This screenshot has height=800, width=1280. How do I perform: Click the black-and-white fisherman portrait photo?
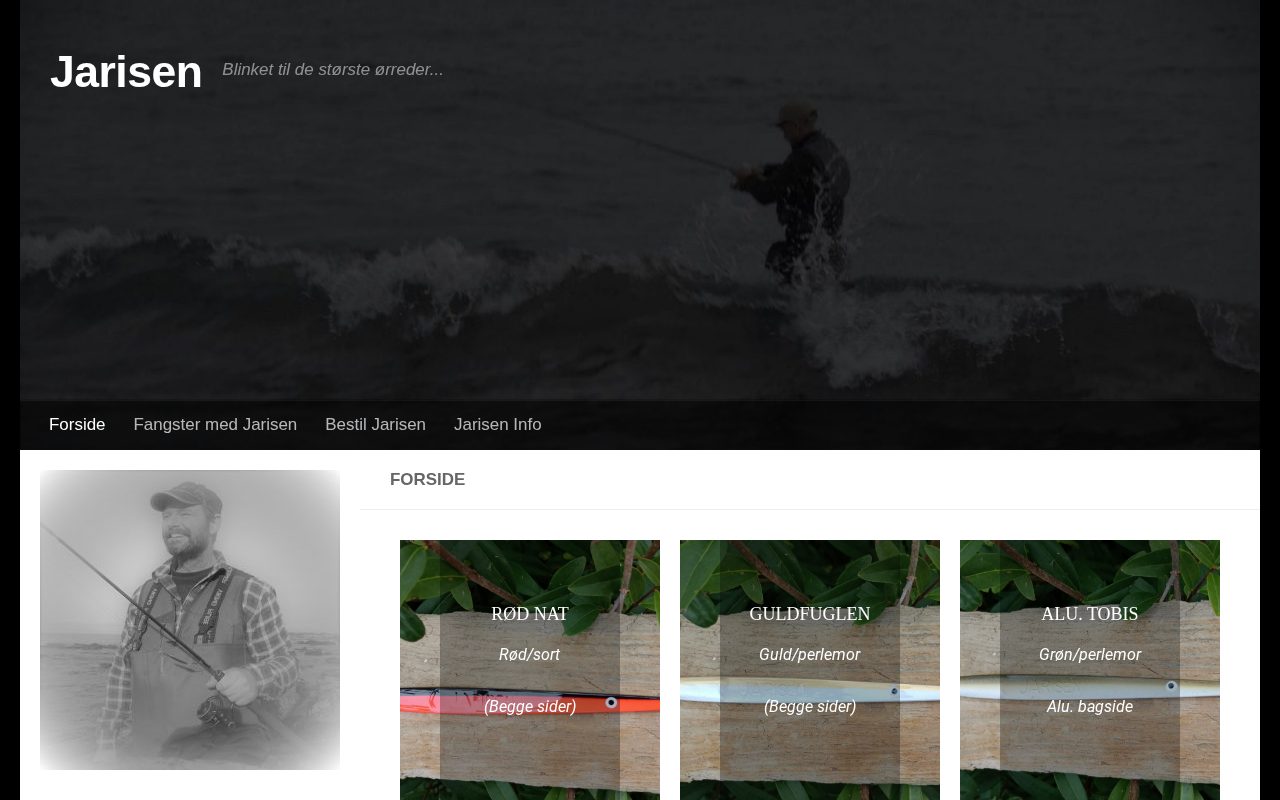click(x=190, y=620)
